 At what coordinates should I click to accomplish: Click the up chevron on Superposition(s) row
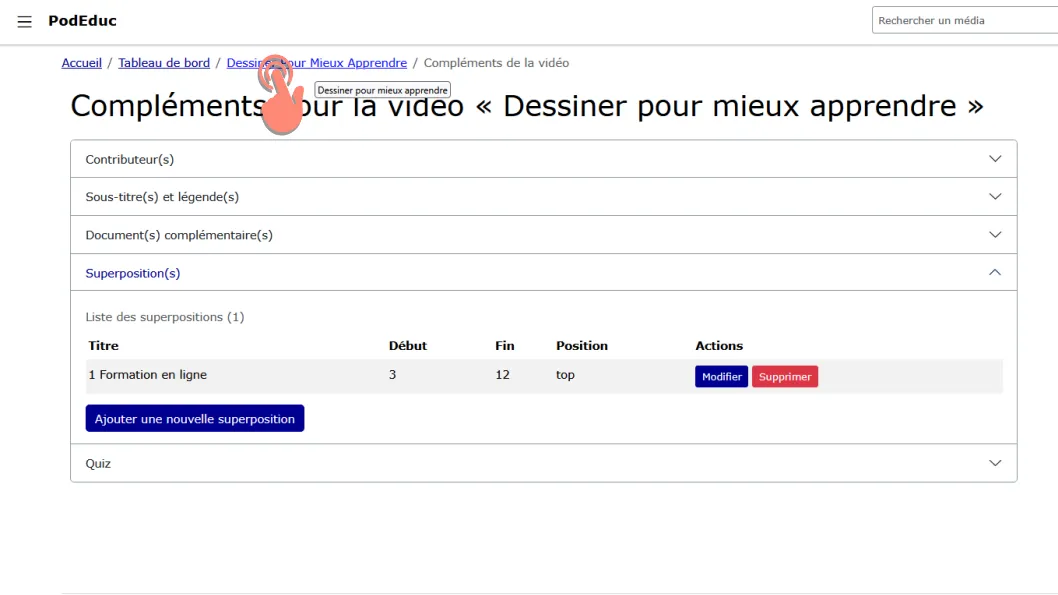(x=995, y=273)
